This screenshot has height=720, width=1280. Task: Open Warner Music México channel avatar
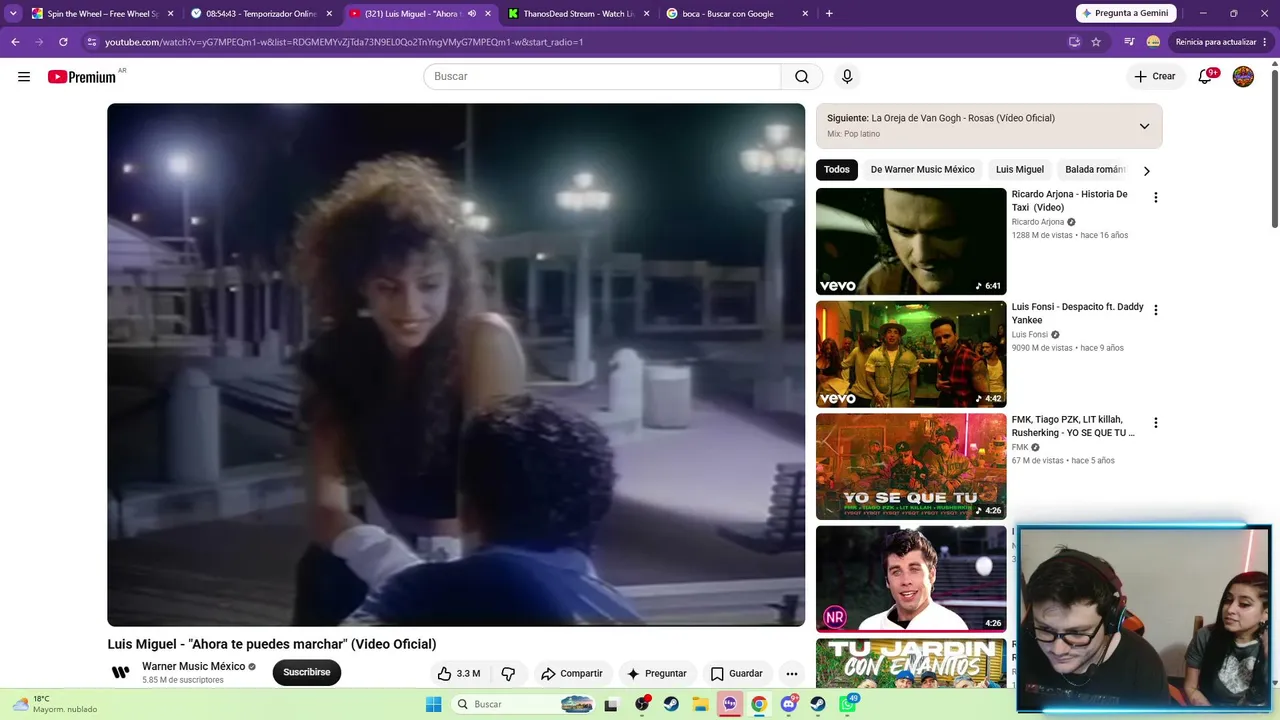coord(120,673)
